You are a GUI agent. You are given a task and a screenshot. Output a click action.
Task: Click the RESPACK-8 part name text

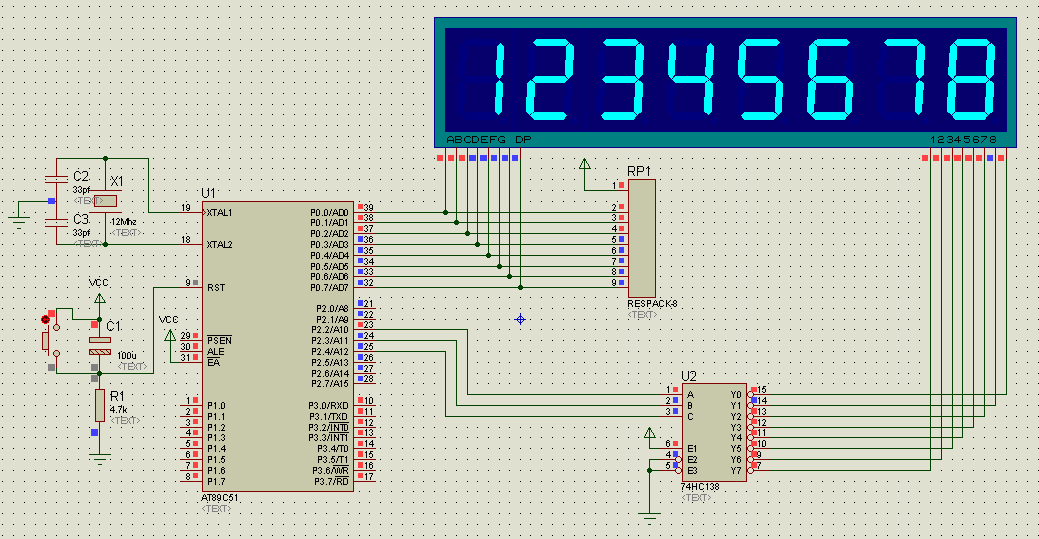(x=652, y=304)
